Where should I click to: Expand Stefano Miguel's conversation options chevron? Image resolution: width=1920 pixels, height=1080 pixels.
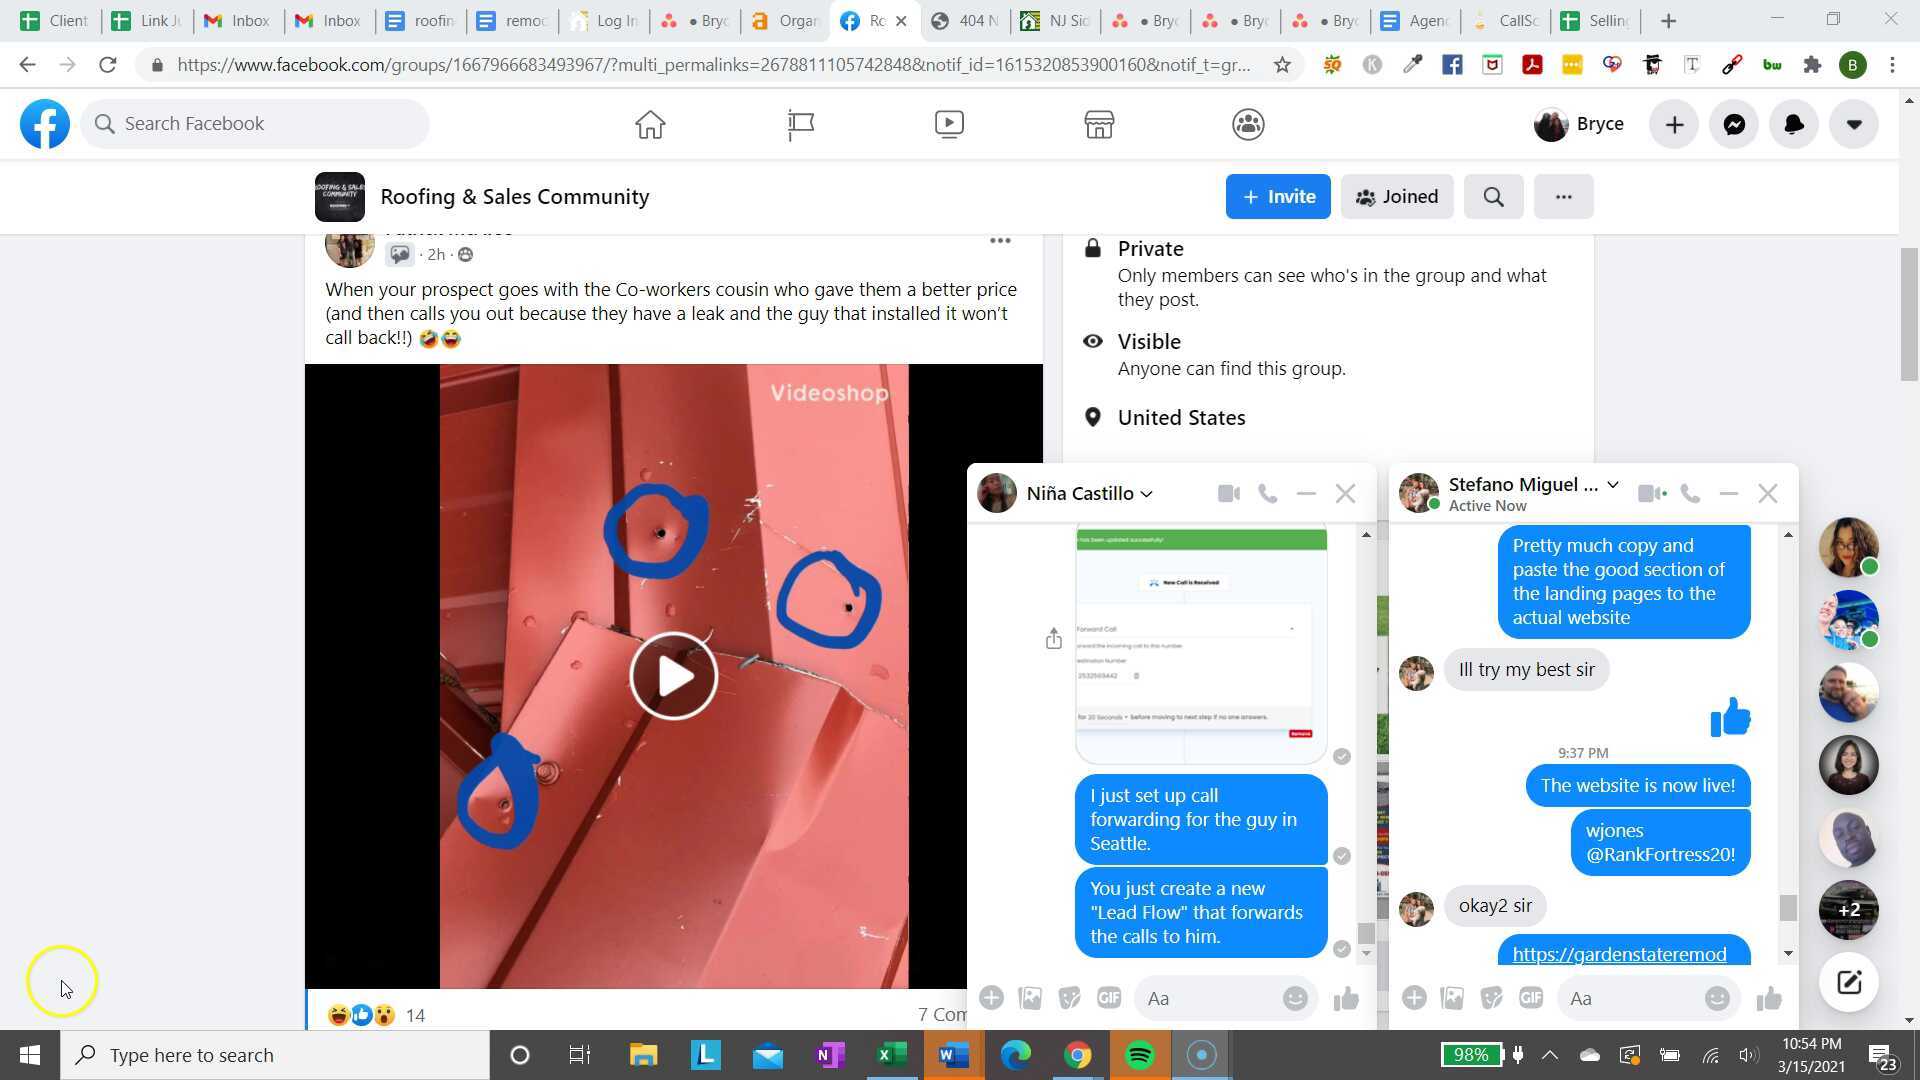coord(1612,484)
